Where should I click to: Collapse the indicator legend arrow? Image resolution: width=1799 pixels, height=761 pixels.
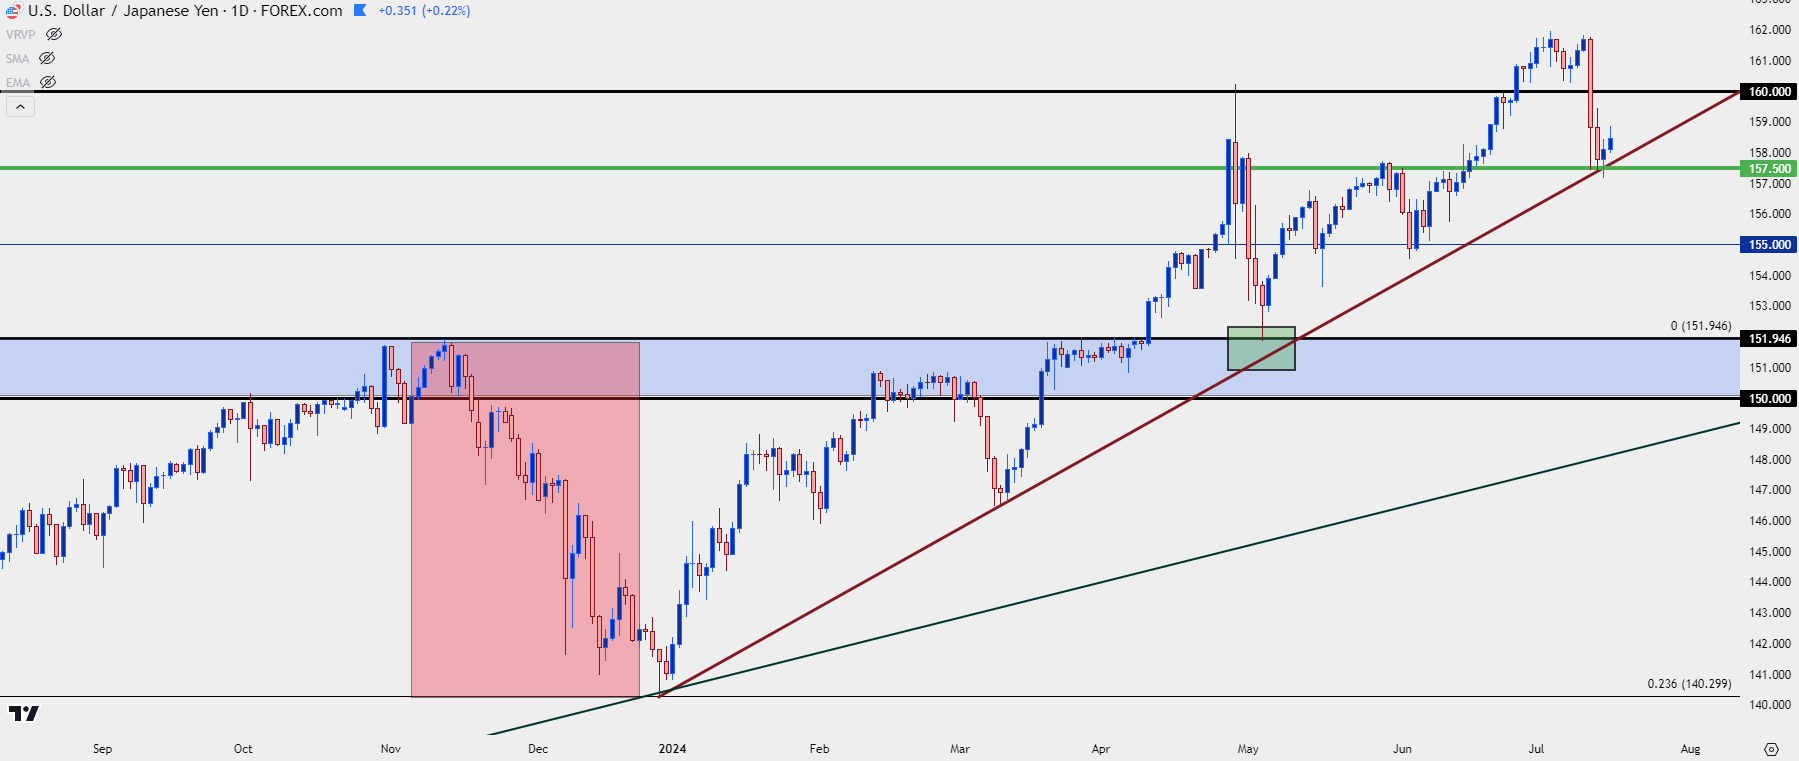tap(20, 106)
